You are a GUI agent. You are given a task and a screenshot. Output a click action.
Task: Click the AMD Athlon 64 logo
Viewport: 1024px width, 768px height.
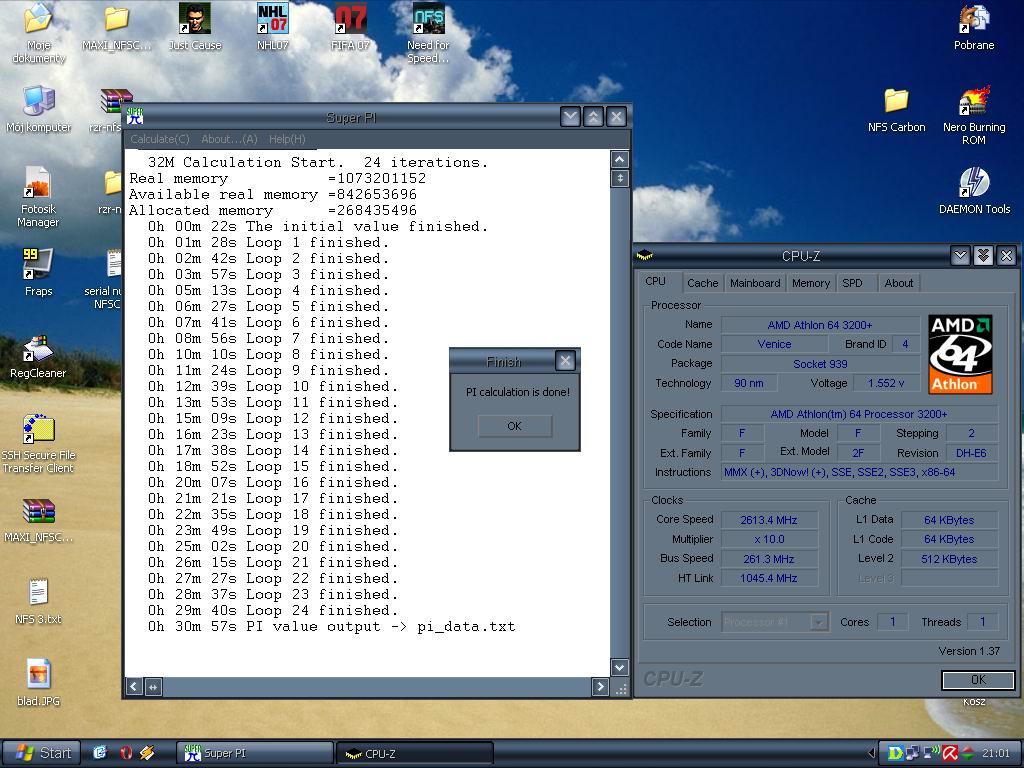pyautogui.click(x=960, y=355)
